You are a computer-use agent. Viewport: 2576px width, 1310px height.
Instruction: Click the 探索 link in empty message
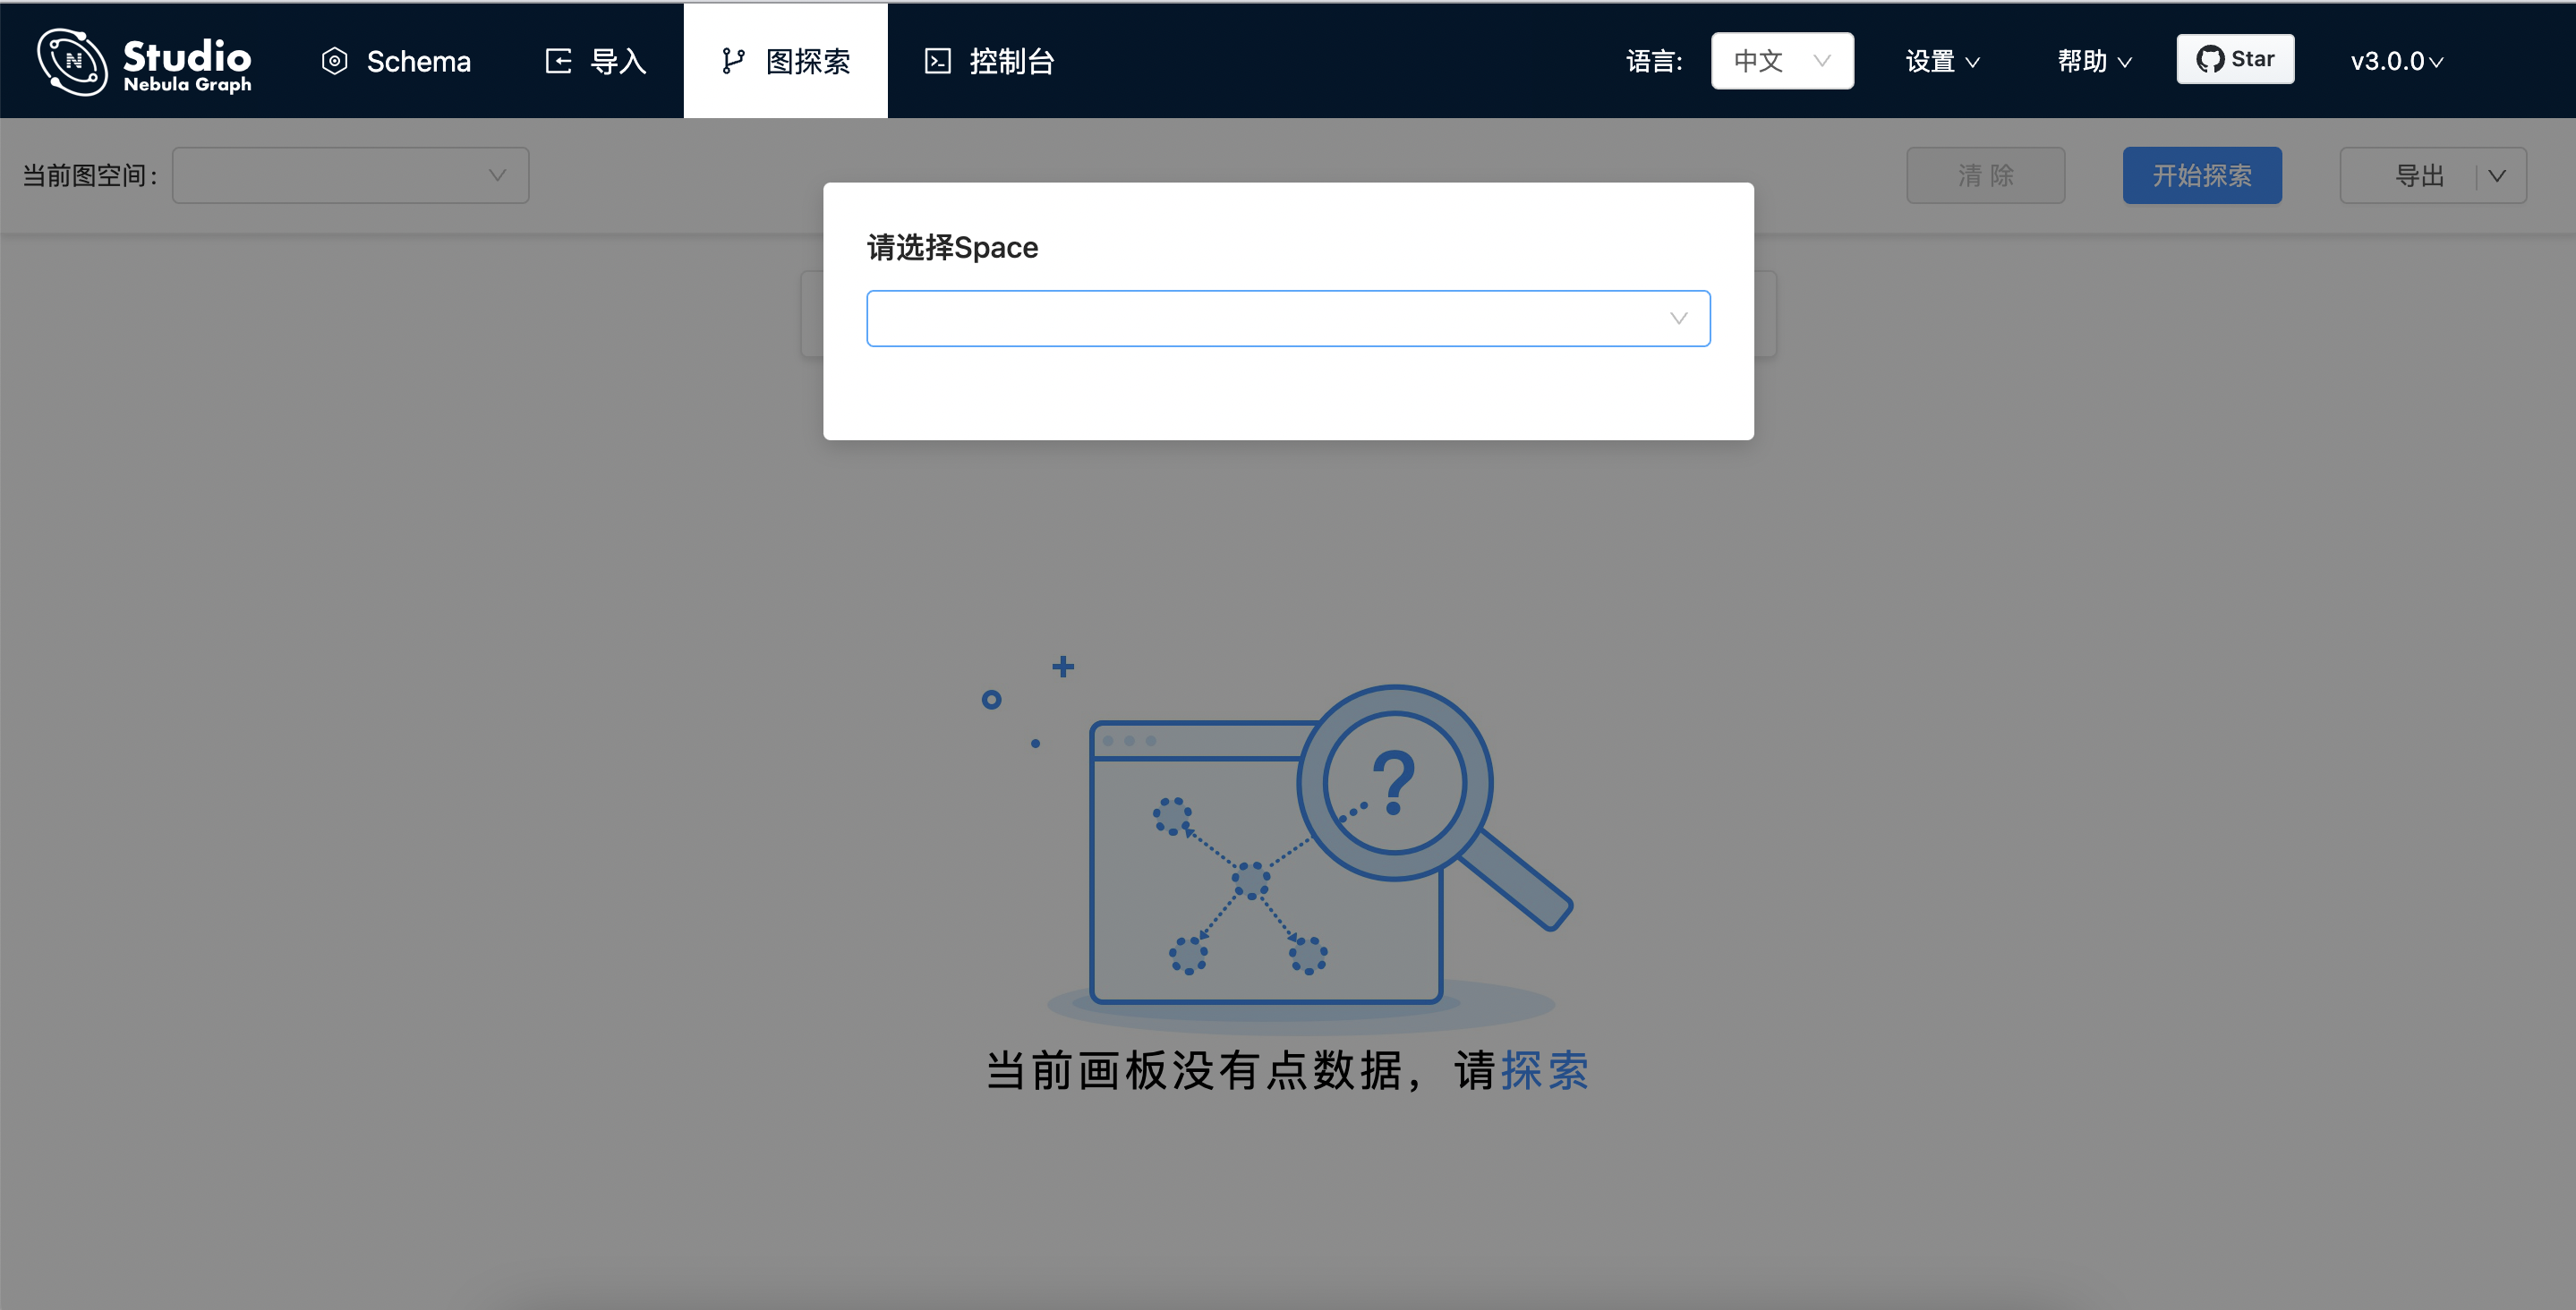[x=1544, y=1070]
